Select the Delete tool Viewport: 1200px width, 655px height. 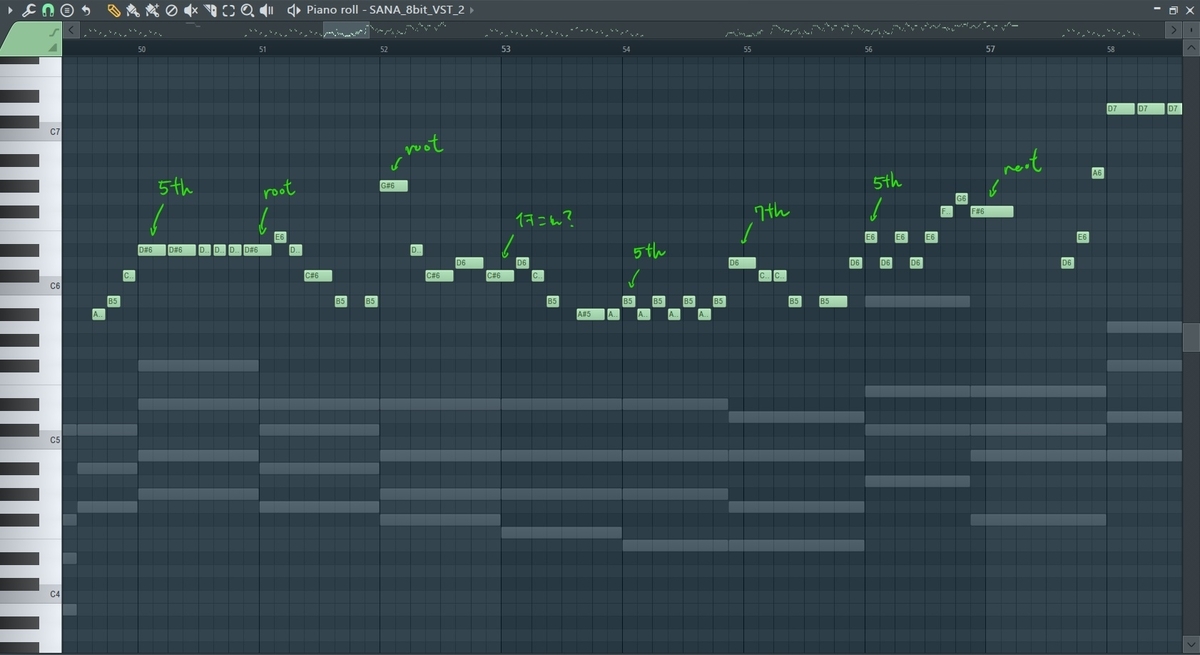coord(171,10)
